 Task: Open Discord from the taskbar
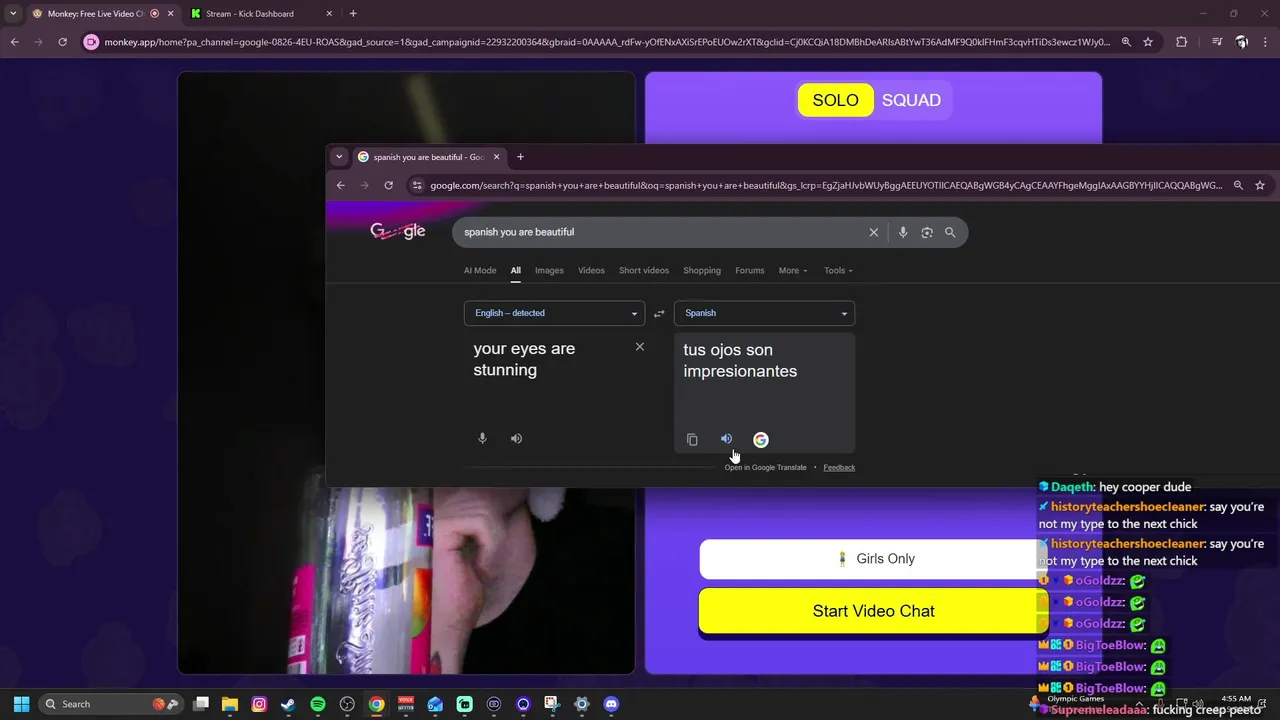click(611, 704)
